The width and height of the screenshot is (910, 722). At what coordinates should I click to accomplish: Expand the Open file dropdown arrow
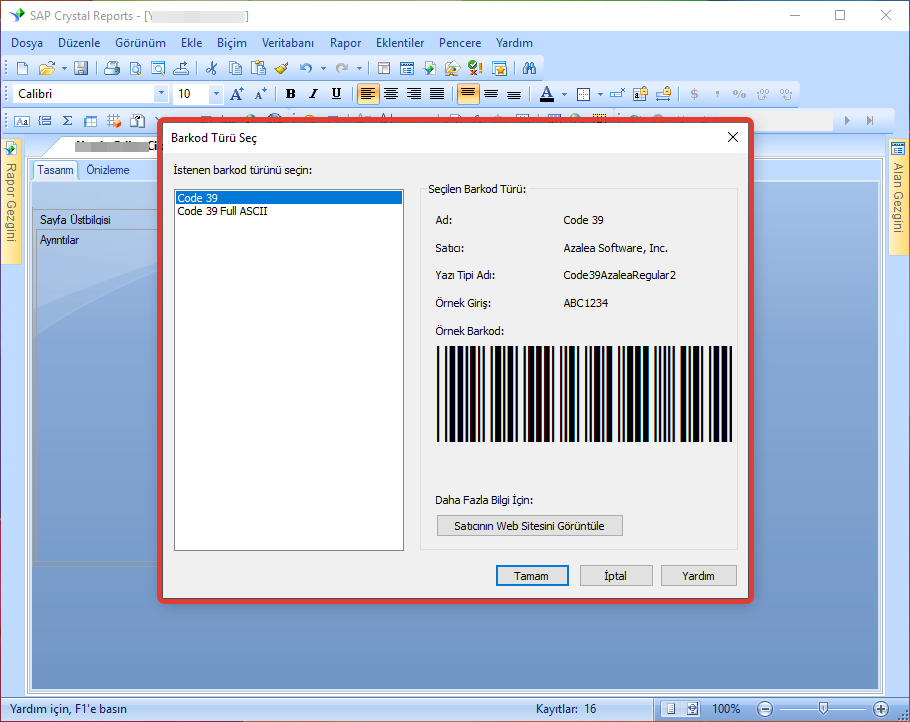[64, 68]
